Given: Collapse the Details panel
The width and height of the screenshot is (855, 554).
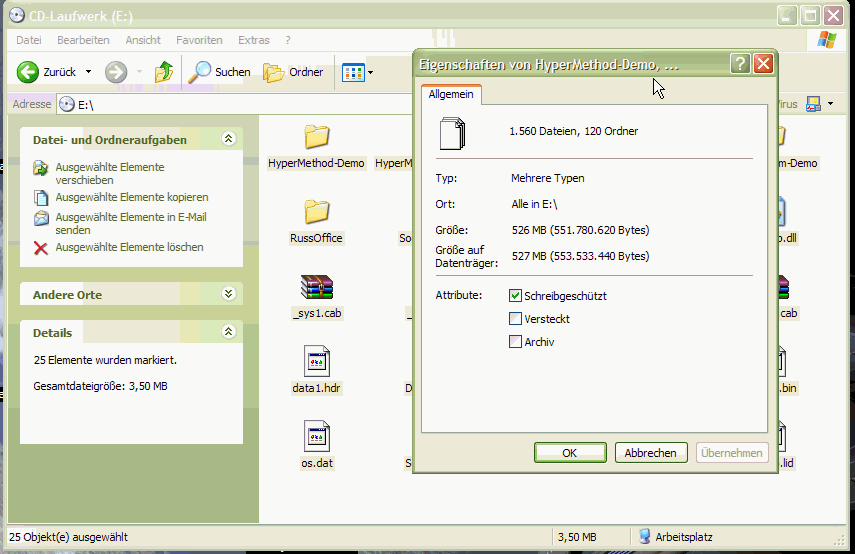Looking at the screenshot, I should coord(228,332).
